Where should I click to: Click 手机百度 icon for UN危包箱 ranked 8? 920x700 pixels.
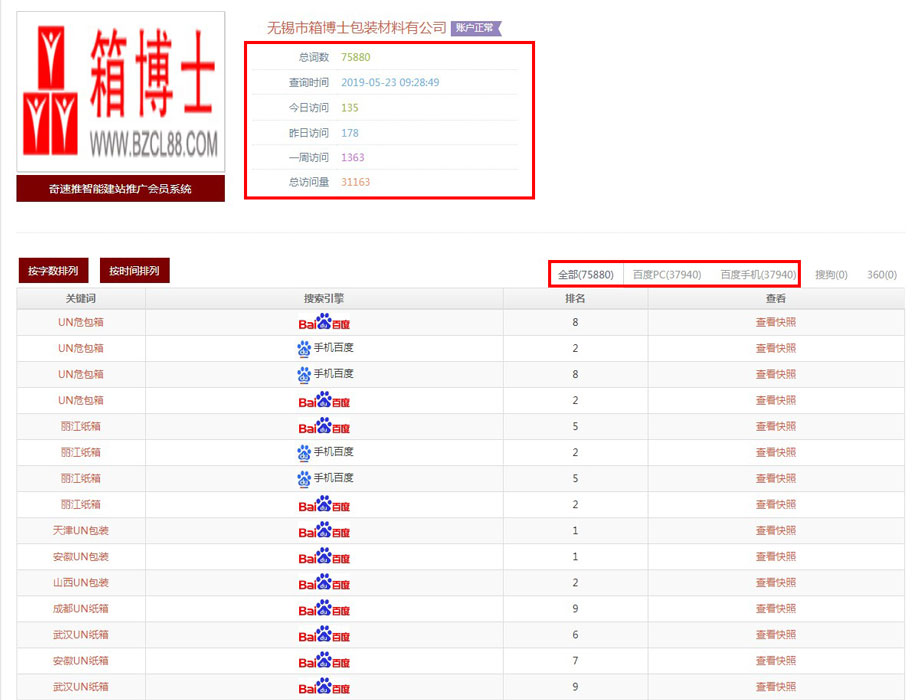pos(305,374)
